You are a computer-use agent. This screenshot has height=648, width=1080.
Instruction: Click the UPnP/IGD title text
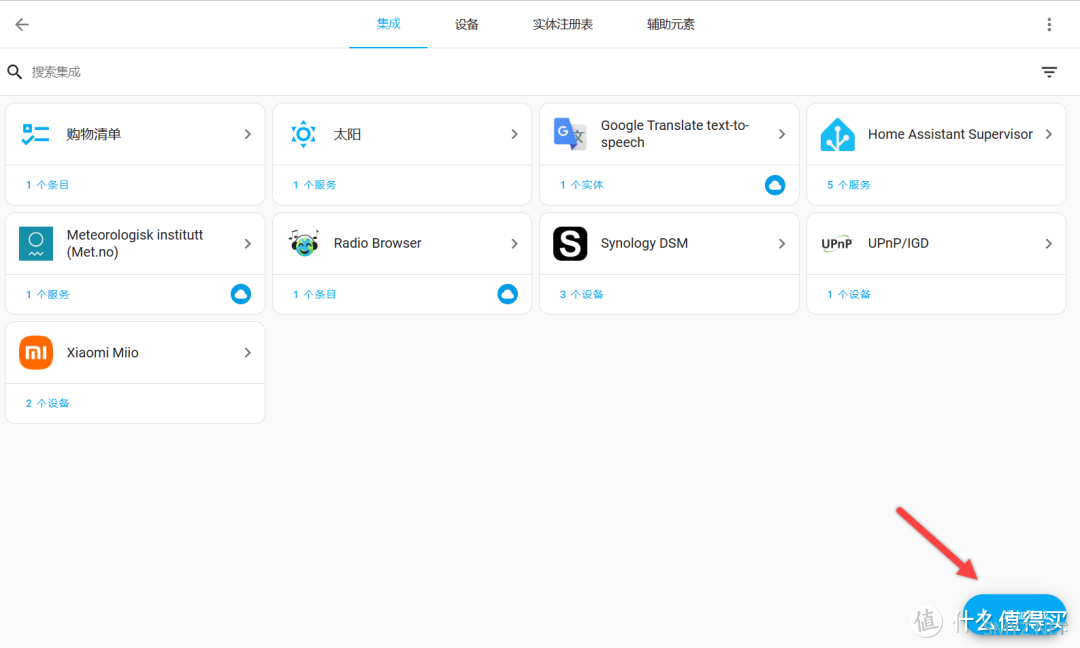point(898,243)
